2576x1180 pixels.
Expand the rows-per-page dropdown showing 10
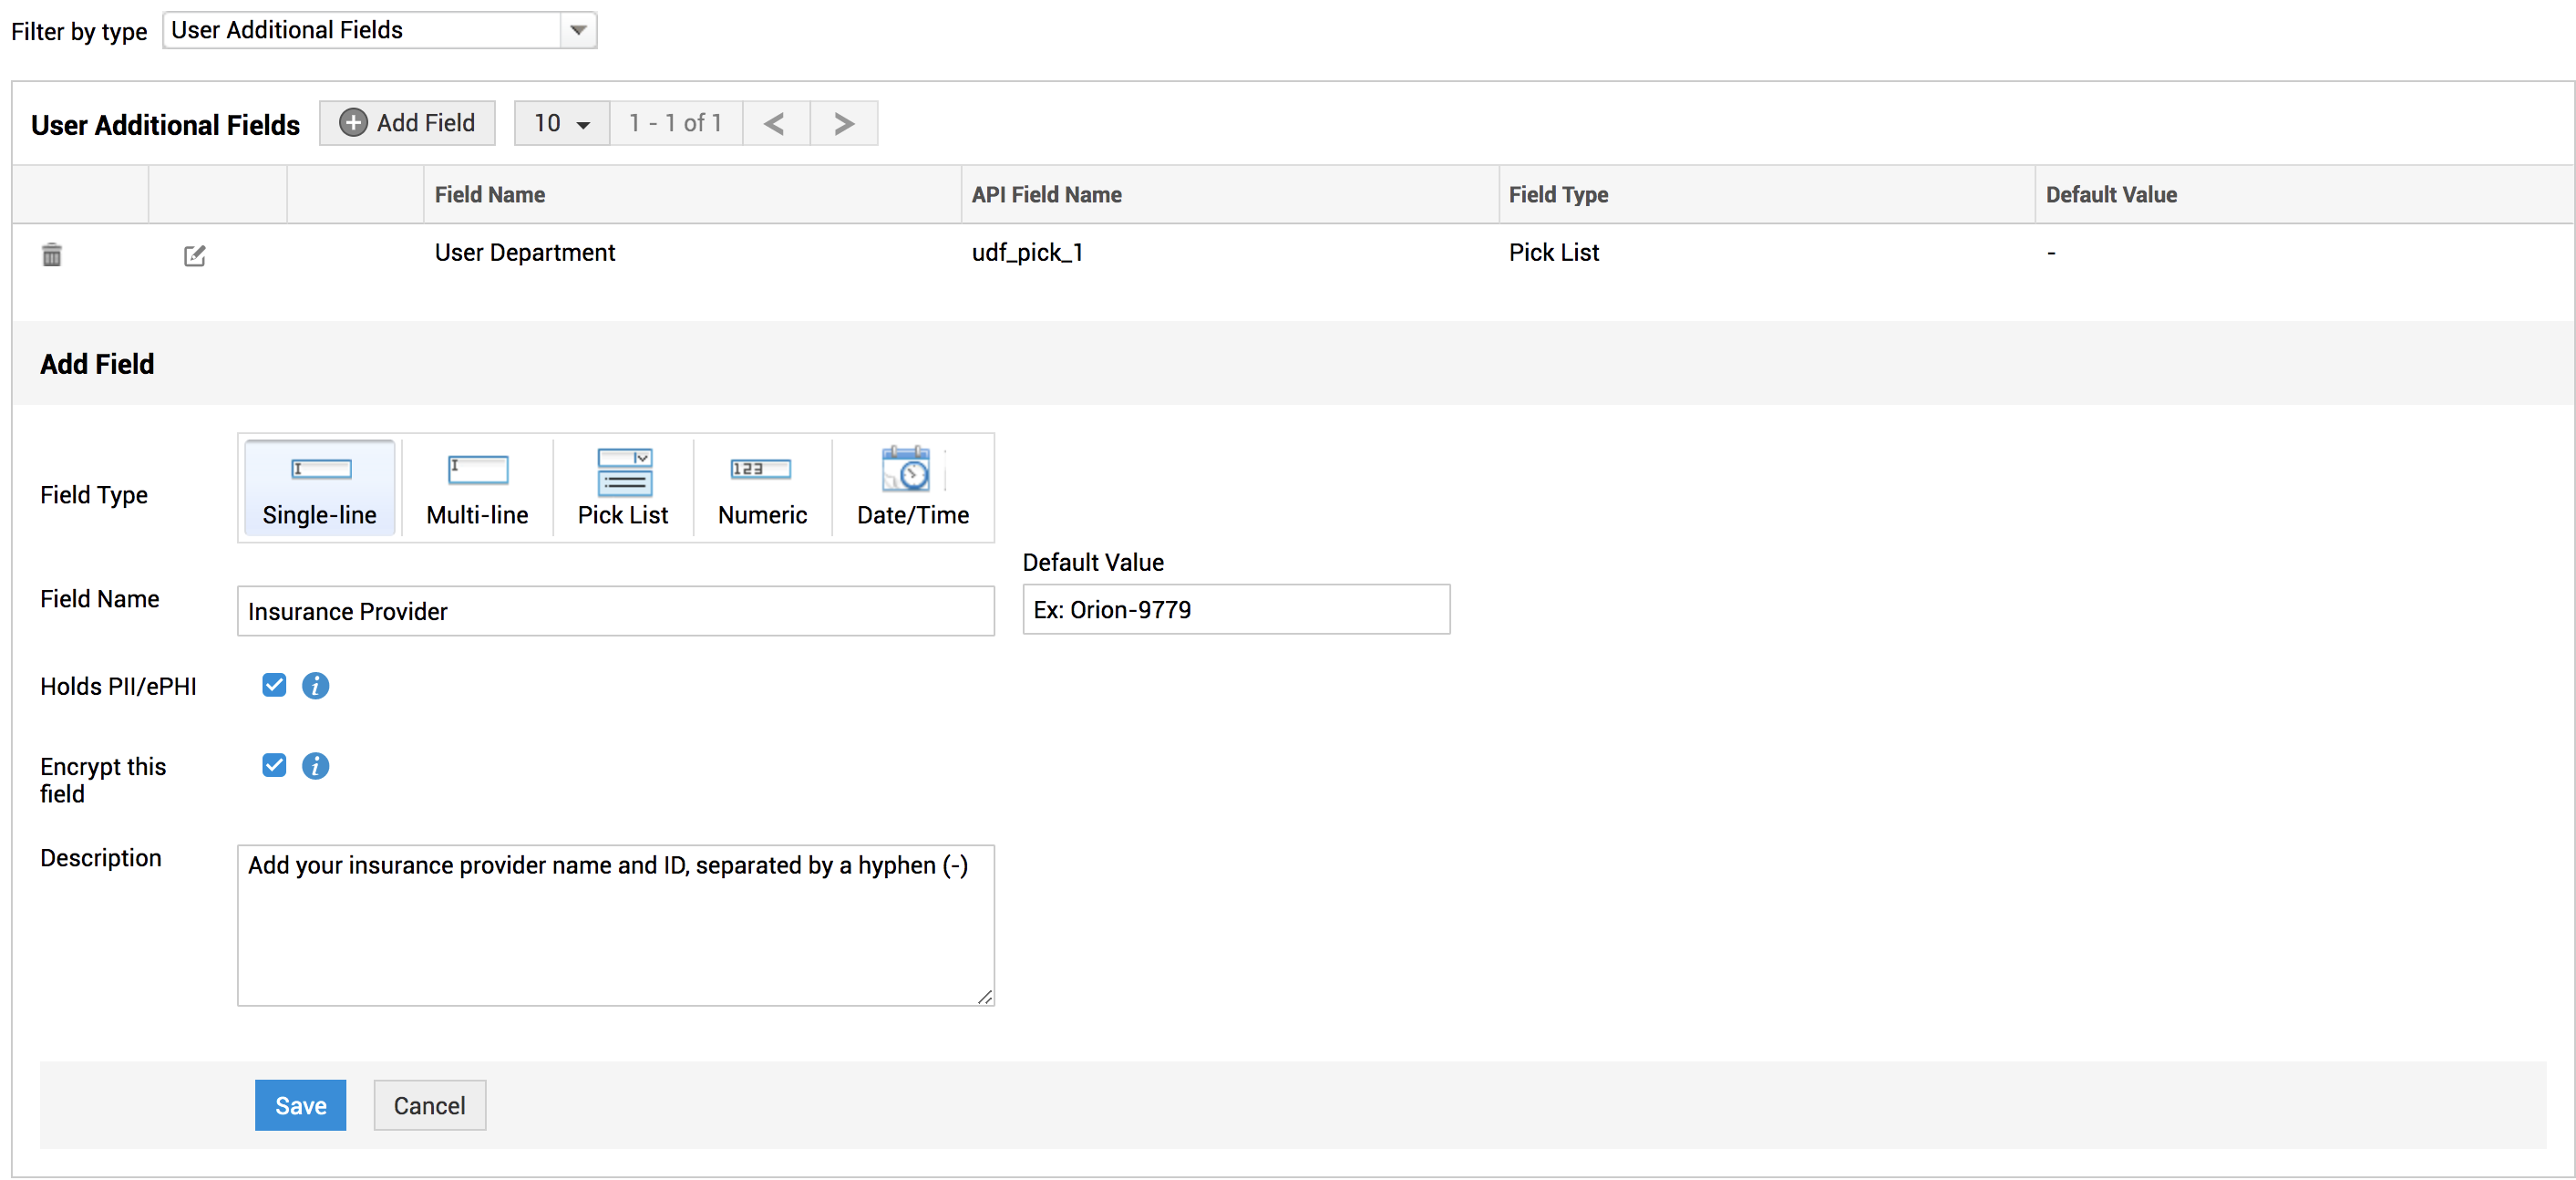pos(561,123)
